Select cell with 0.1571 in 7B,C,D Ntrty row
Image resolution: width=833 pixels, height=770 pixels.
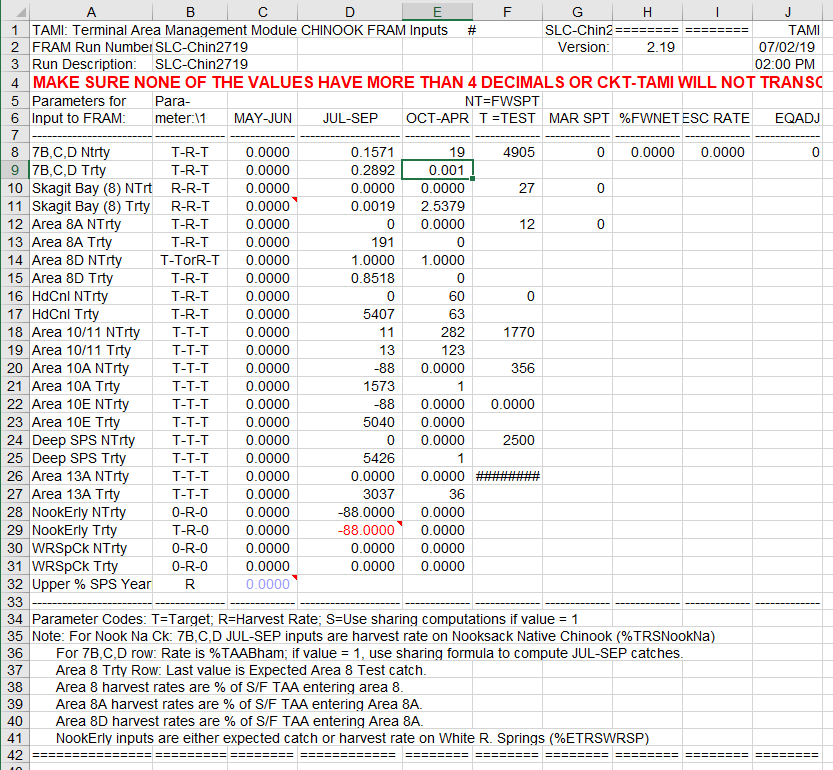click(x=350, y=152)
